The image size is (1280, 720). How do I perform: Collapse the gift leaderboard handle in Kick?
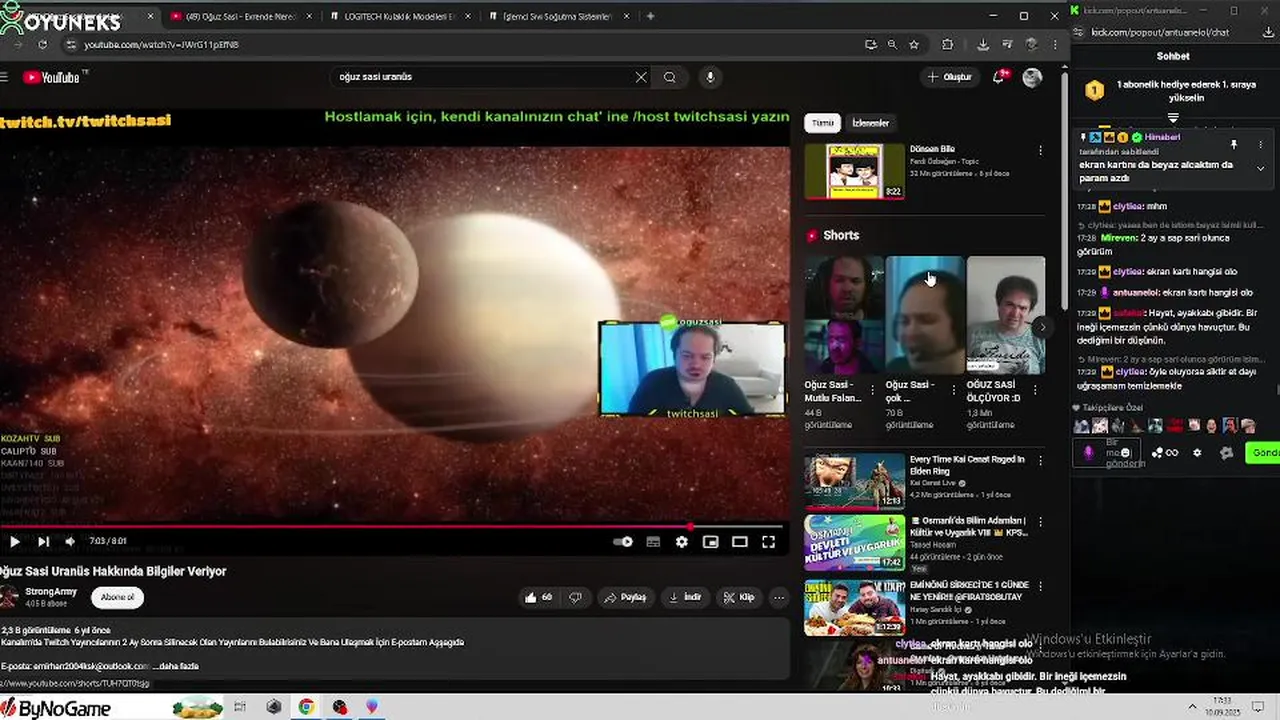[1173, 118]
